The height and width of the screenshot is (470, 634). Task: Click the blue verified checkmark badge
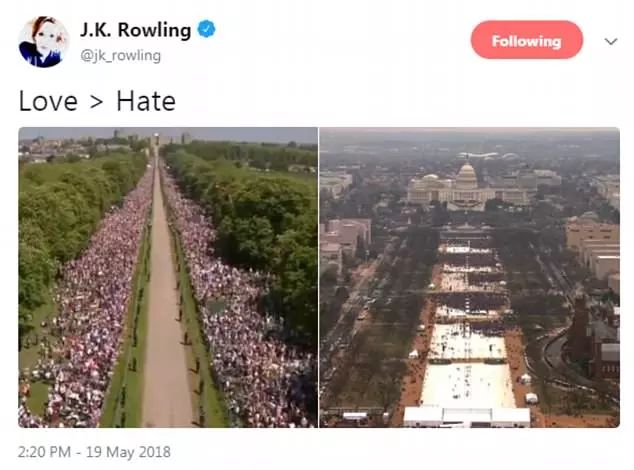click(x=207, y=29)
